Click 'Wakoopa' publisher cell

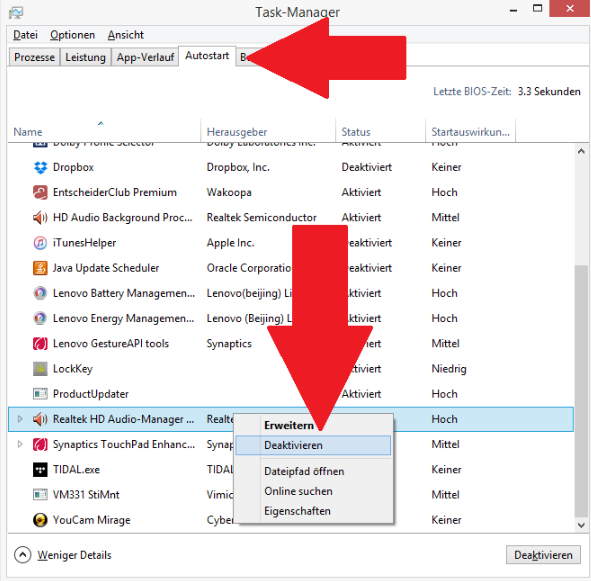pos(229,193)
